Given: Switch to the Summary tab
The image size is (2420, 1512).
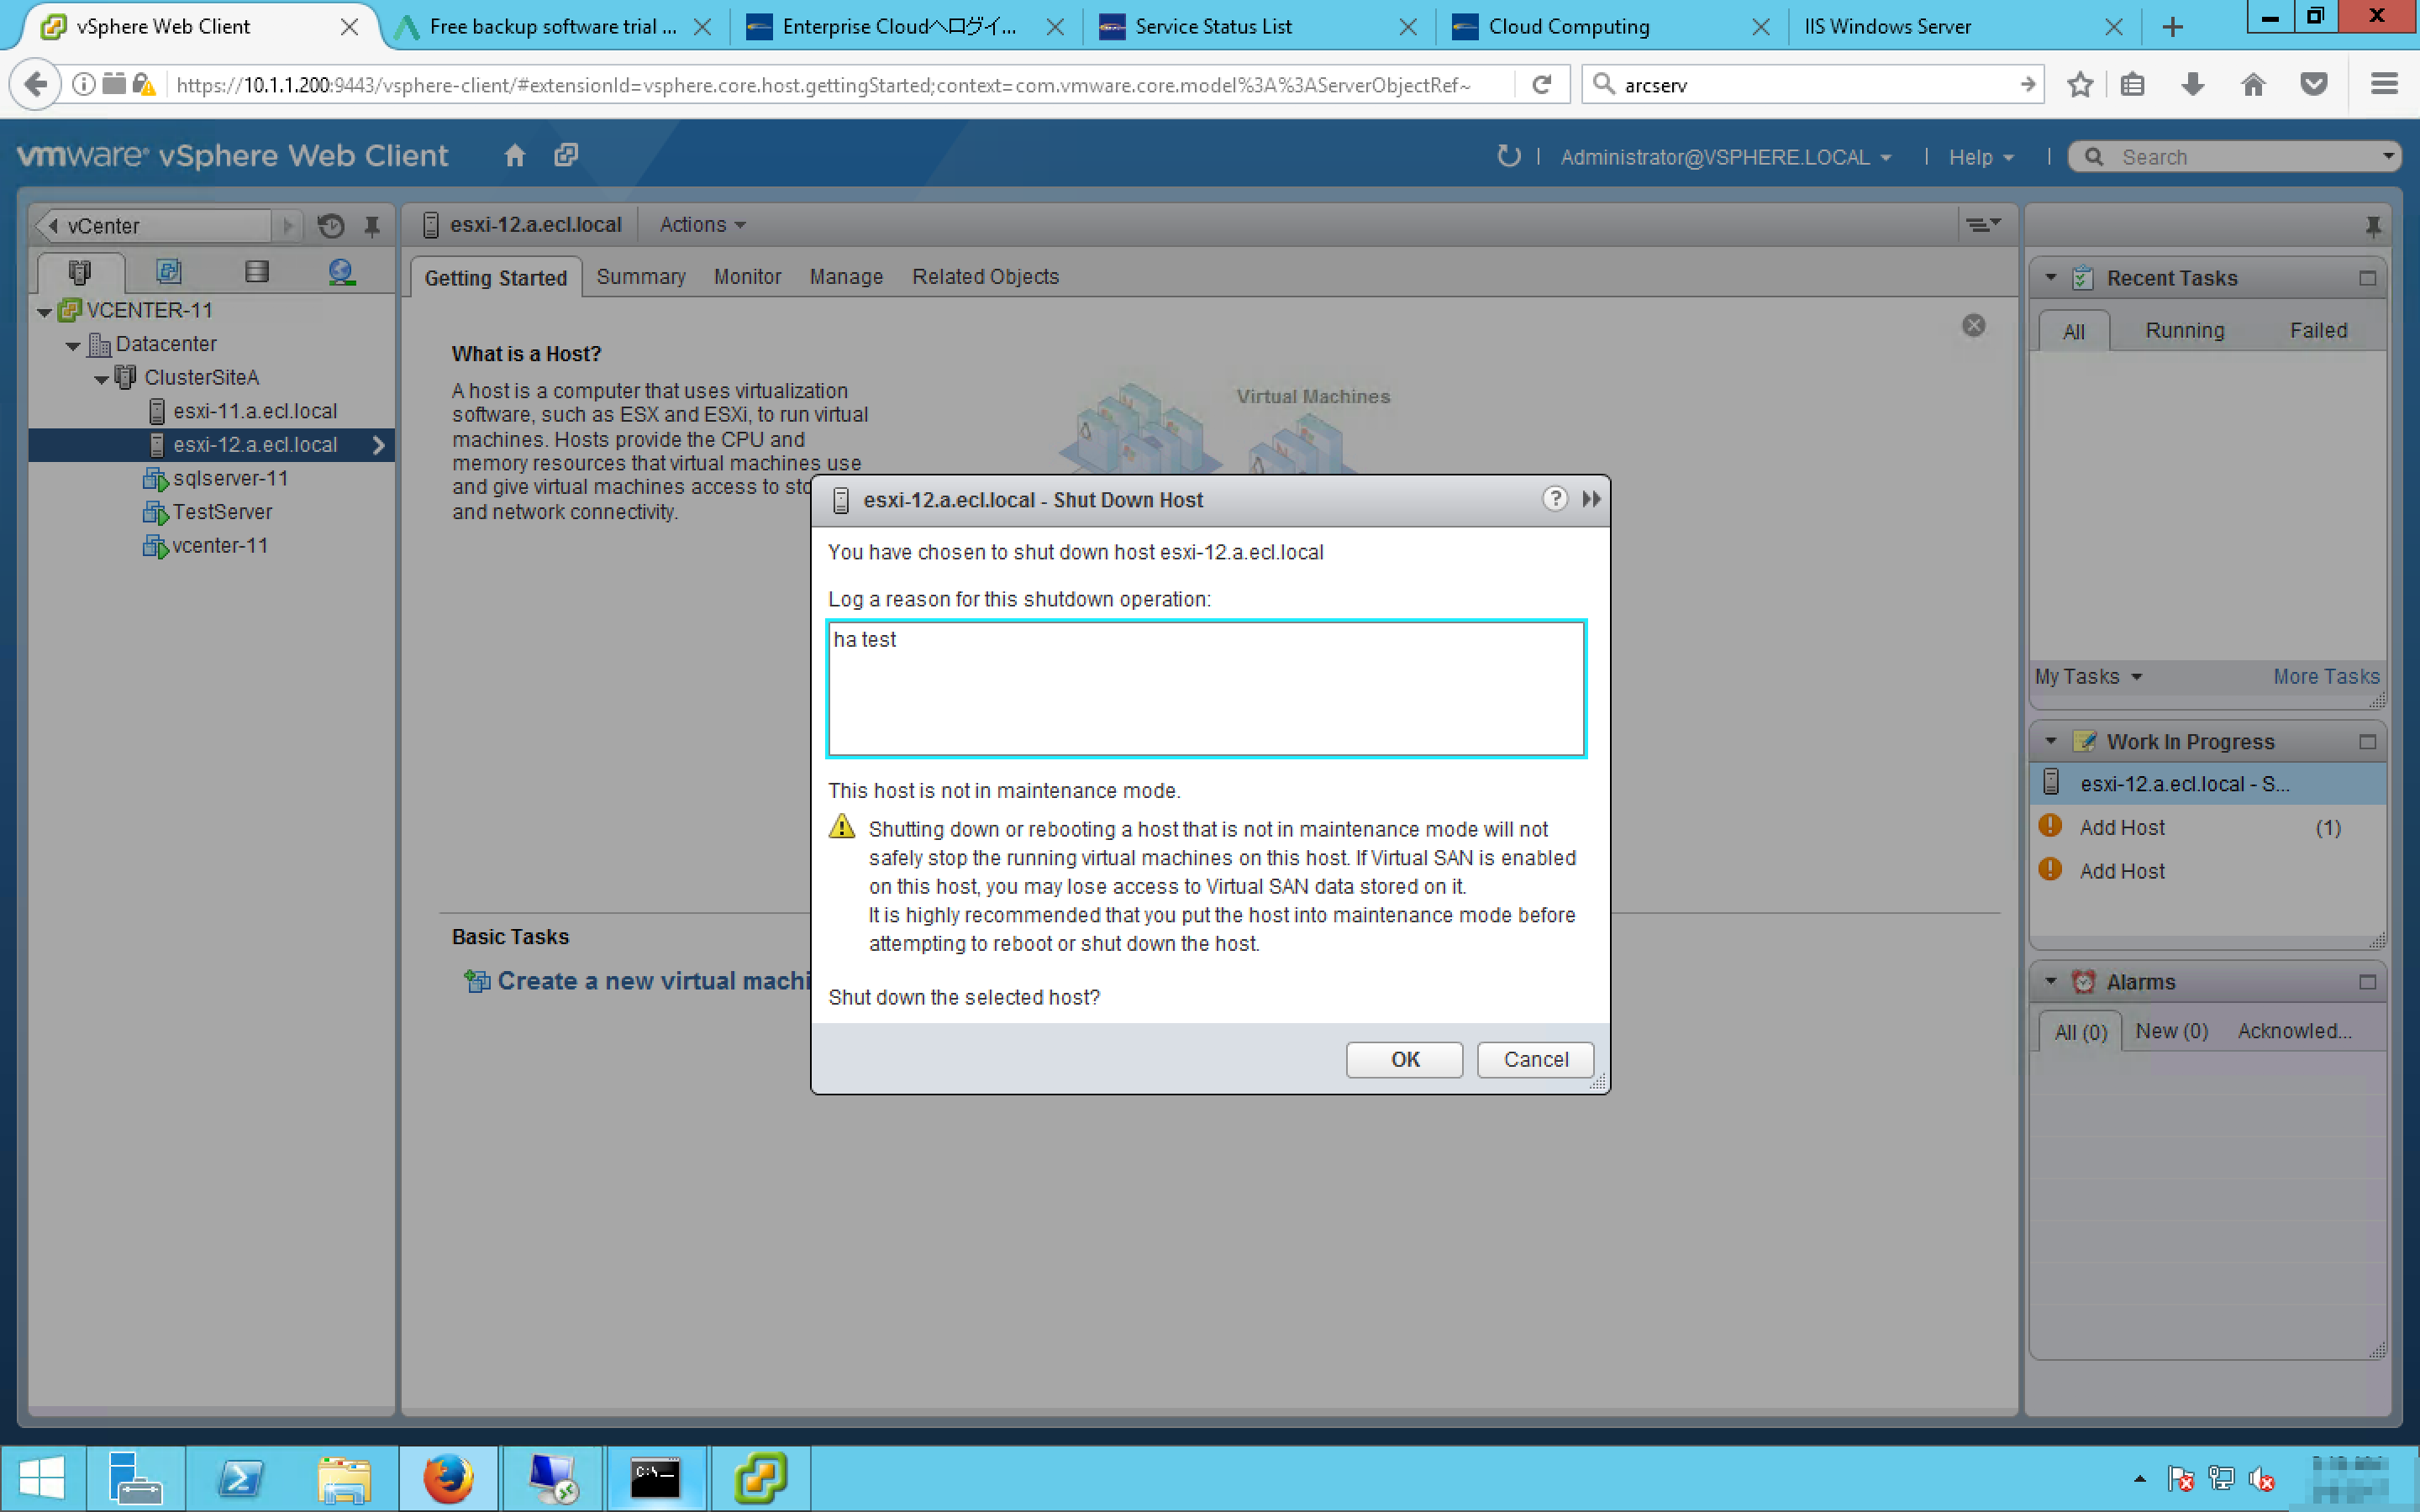Looking at the screenshot, I should (640, 277).
